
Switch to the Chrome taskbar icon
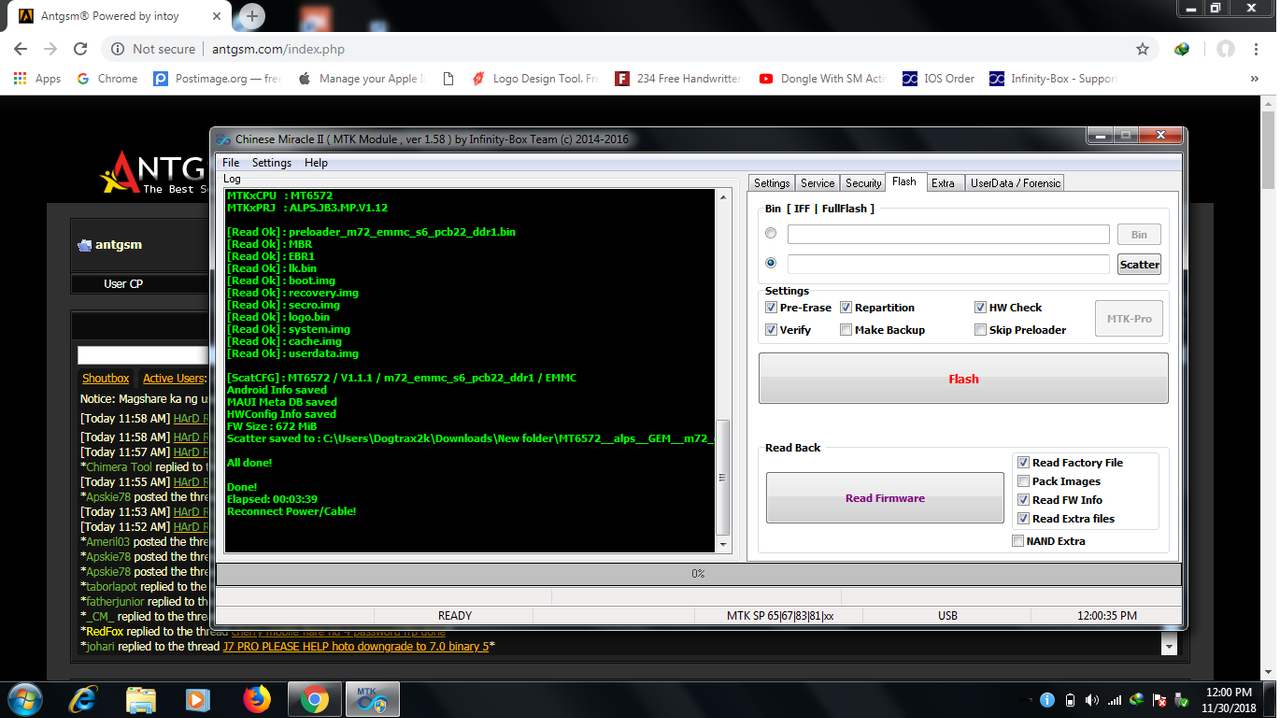[x=315, y=699]
